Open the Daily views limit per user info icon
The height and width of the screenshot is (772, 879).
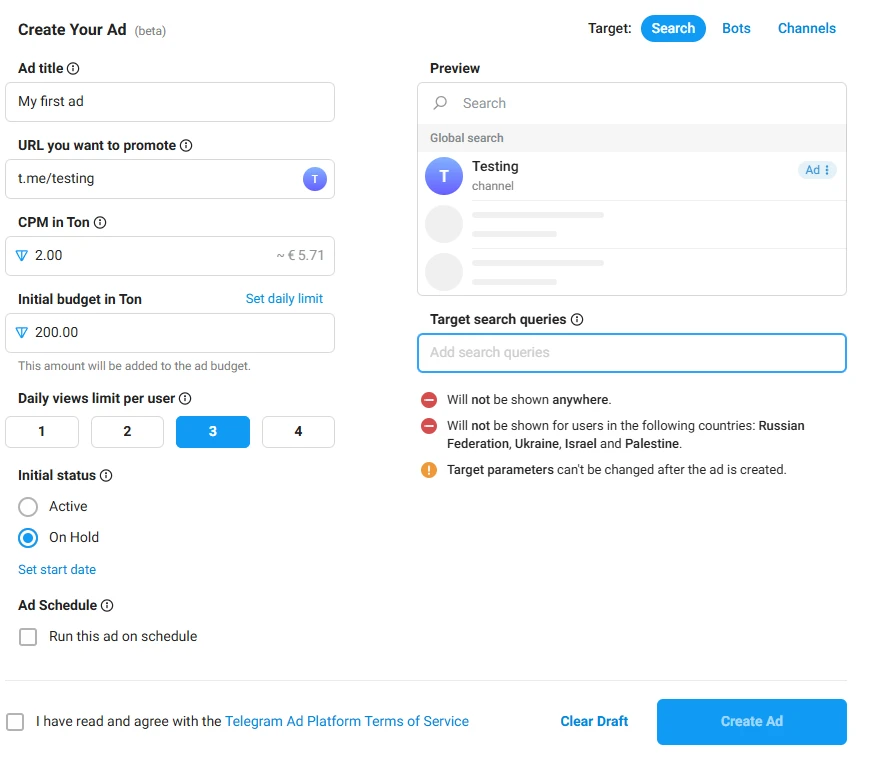pos(185,399)
